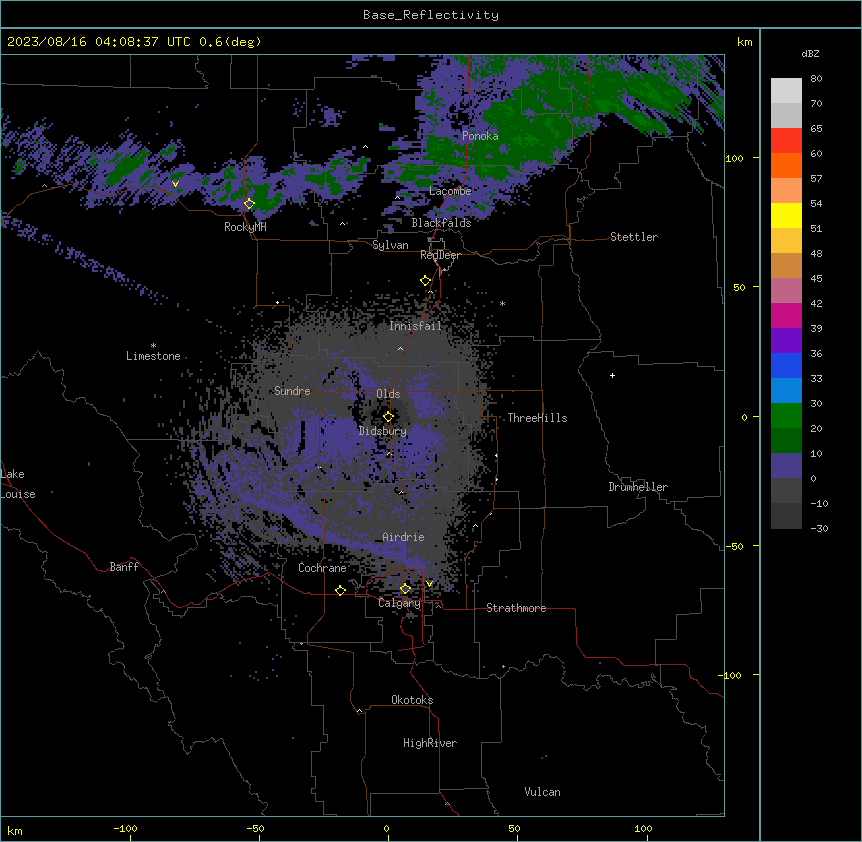Click the -100 tick on the bottom km axis

pyautogui.click(x=125, y=828)
